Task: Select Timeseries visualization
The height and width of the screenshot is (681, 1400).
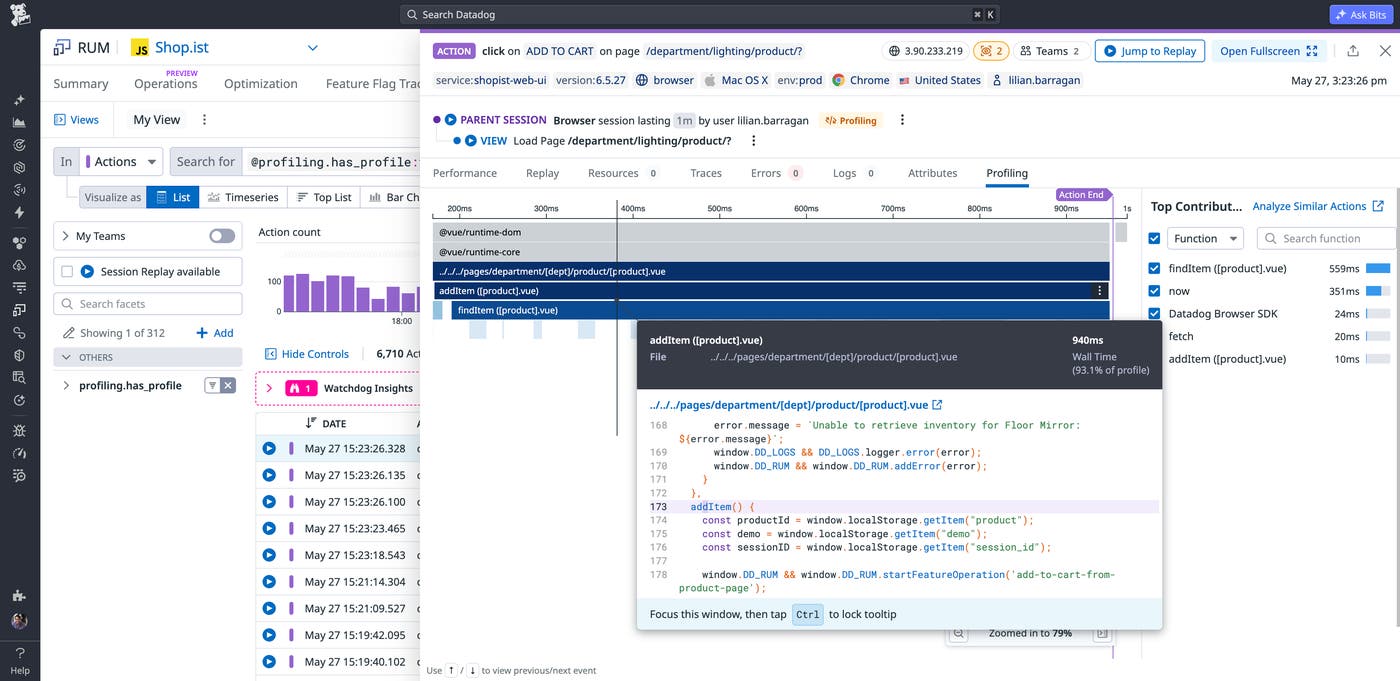Action: pos(243,197)
